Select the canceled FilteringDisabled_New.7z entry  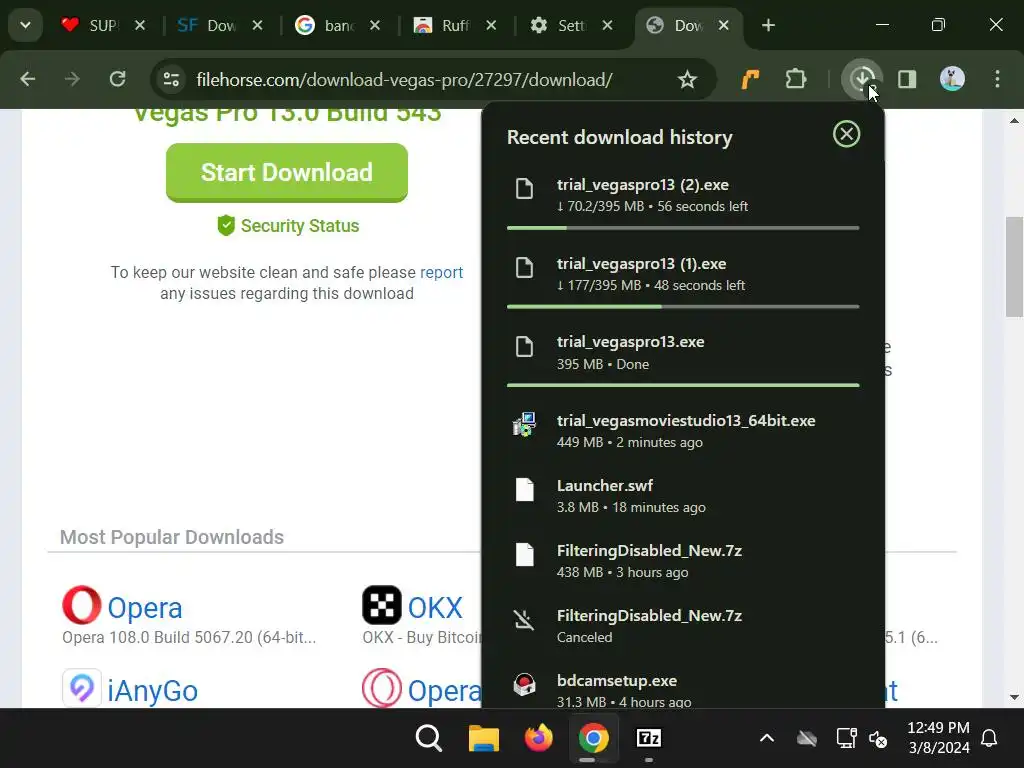click(683, 626)
